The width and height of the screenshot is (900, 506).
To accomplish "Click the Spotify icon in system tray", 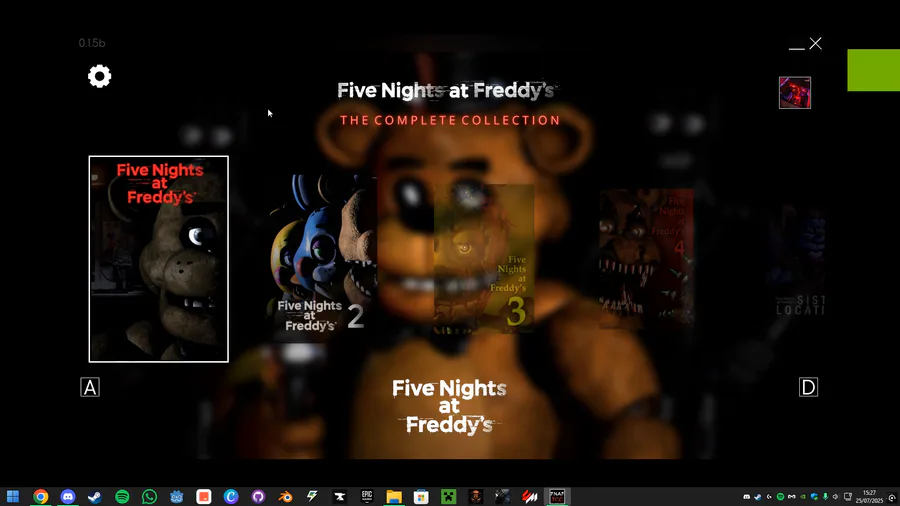I will tap(781, 497).
